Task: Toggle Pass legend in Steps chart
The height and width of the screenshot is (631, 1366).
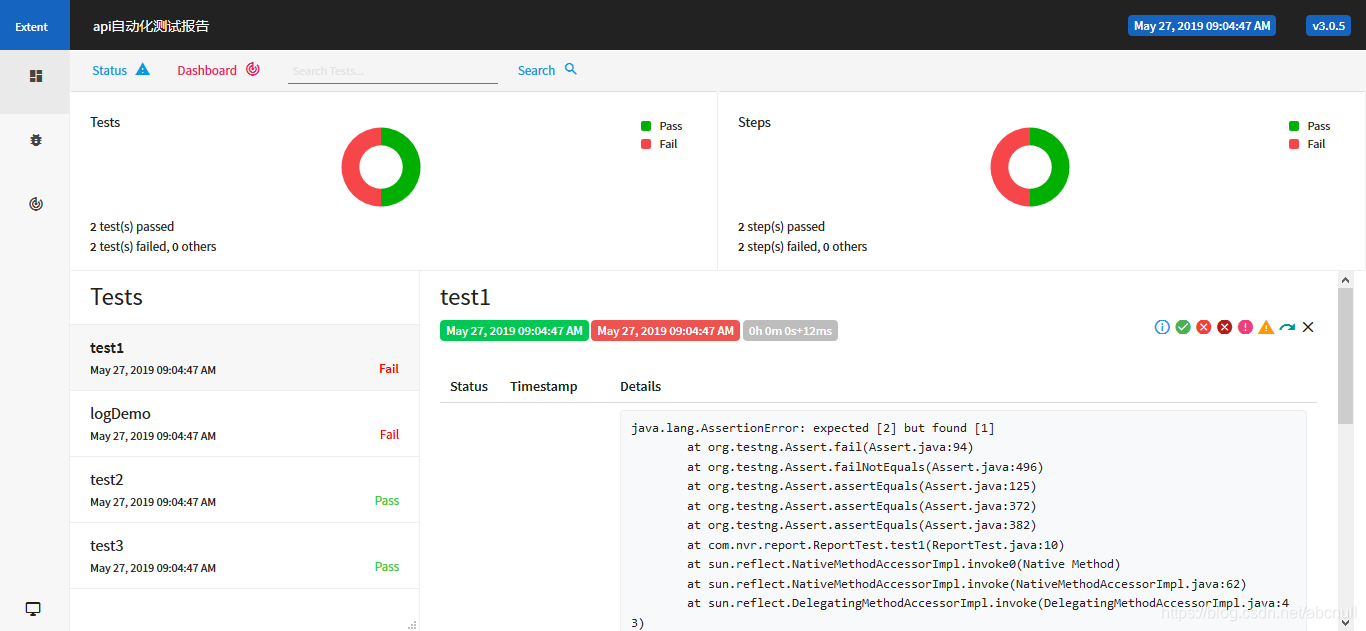Action: pyautogui.click(x=1310, y=126)
